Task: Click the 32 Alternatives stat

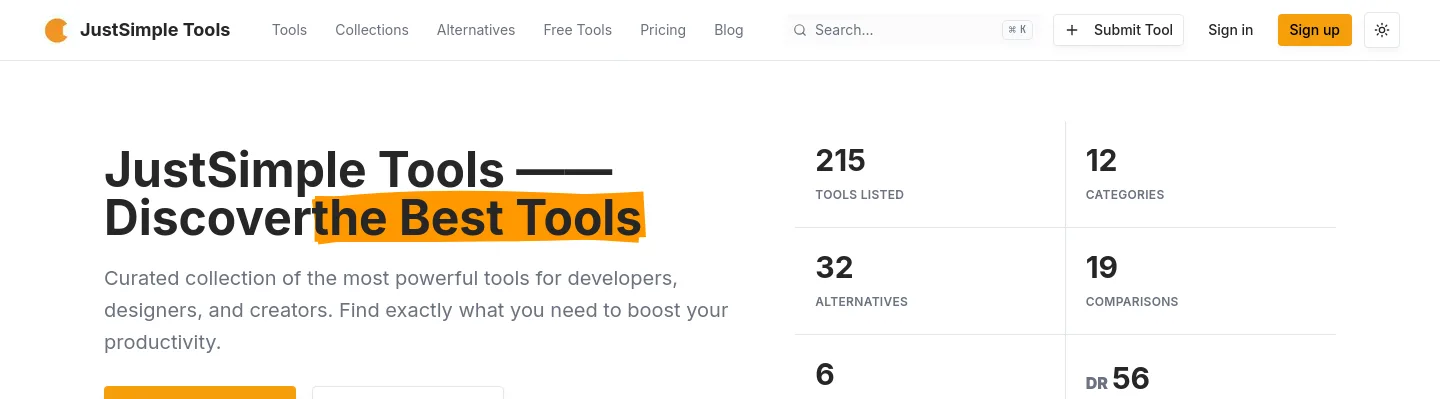Action: tap(930, 281)
